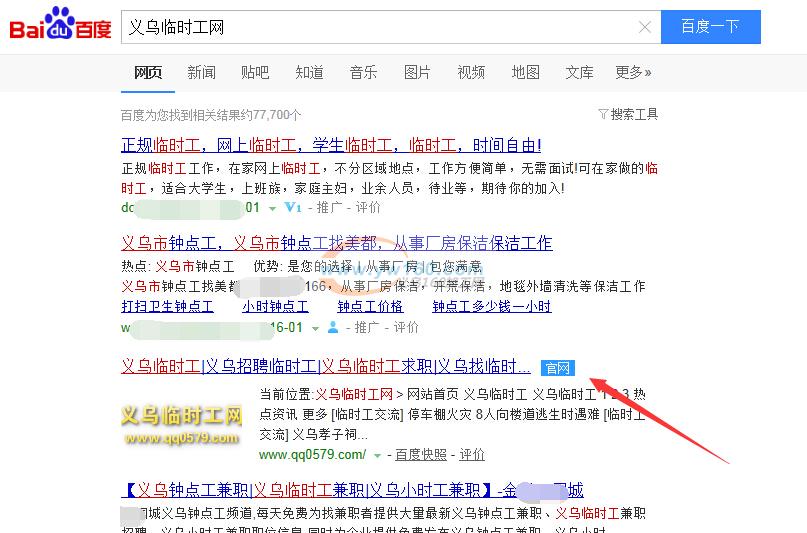Switch to the 新闻 news tab
Image resolution: width=807 pixels, height=533 pixels.
tap(201, 72)
